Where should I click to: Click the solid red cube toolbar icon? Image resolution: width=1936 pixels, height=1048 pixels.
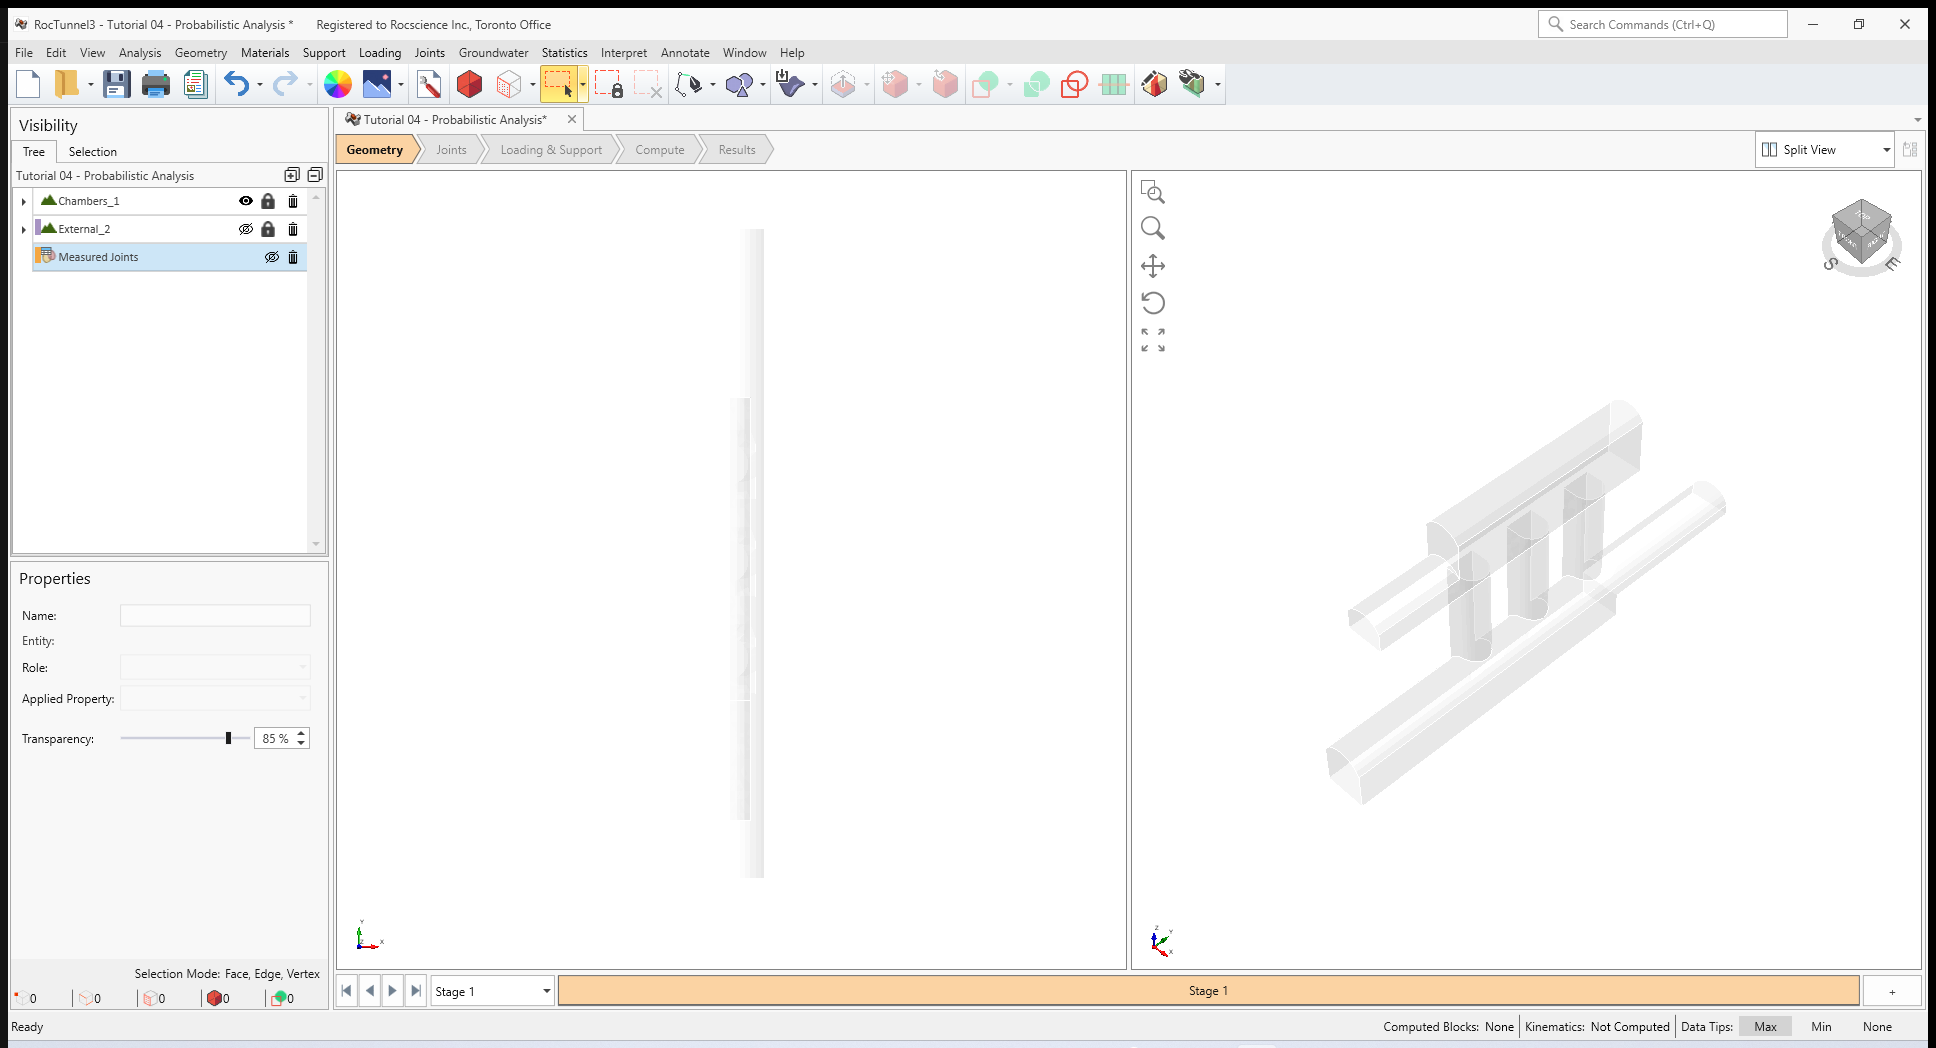[469, 85]
